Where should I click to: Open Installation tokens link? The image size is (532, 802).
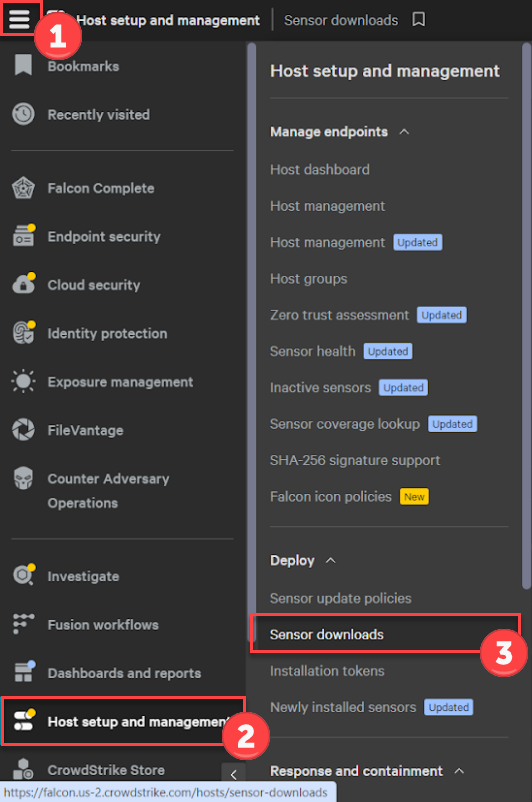coord(327,671)
